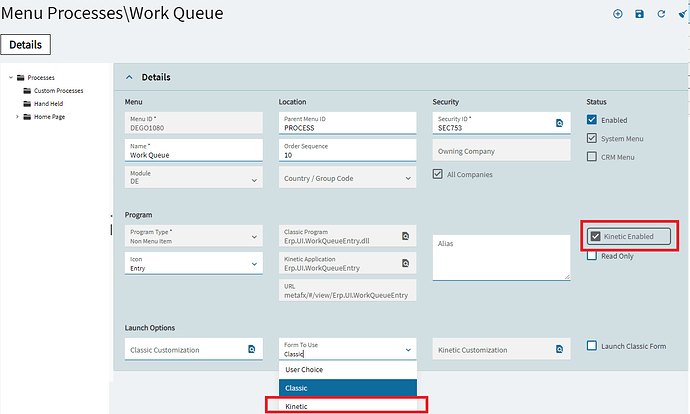The width and height of the screenshot is (690, 414).
Task: Open the Security ID search icon
Action: 560,123
